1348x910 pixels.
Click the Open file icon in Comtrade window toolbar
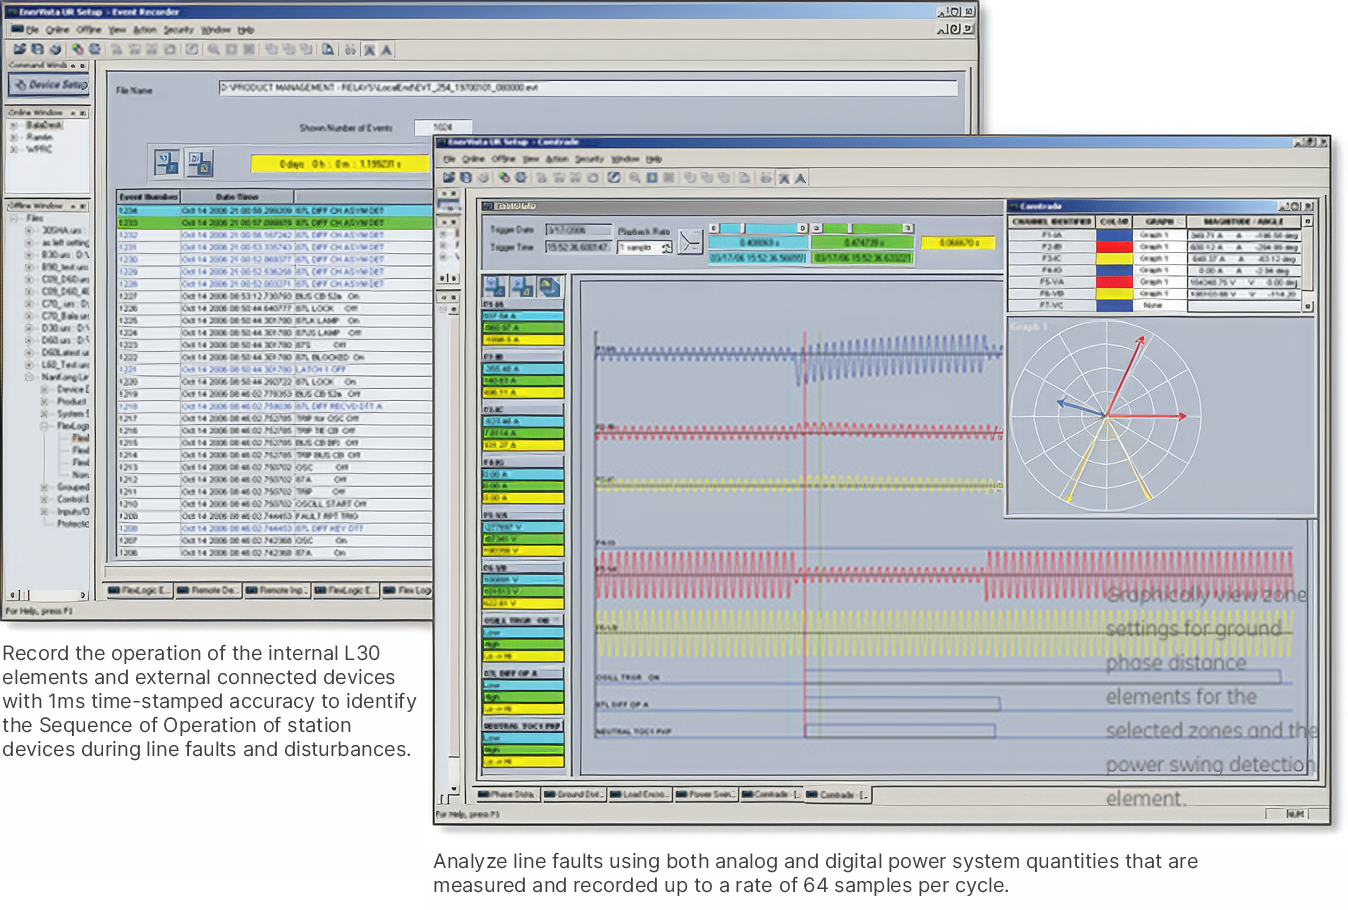tap(449, 177)
